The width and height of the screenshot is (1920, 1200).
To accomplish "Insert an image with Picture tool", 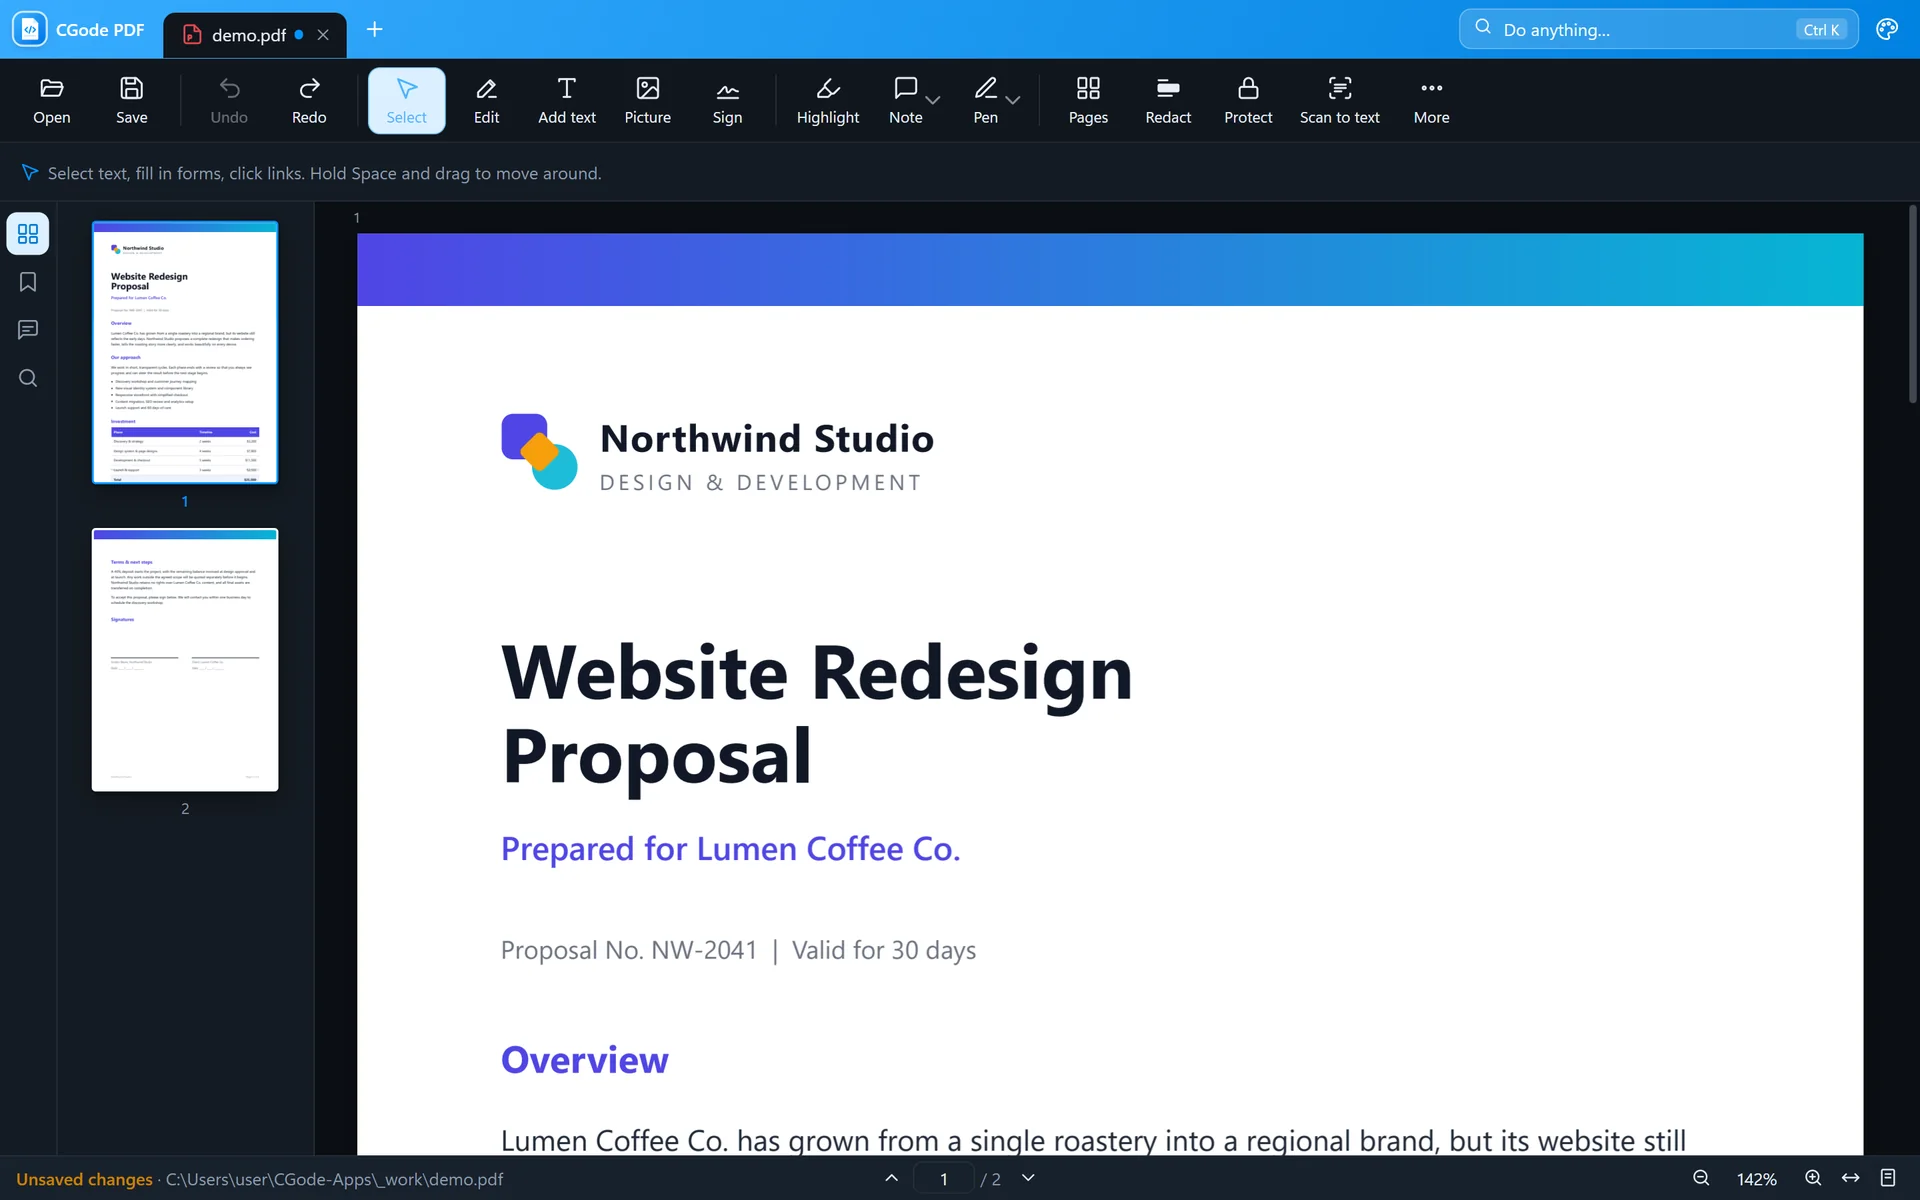I will pos(648,100).
